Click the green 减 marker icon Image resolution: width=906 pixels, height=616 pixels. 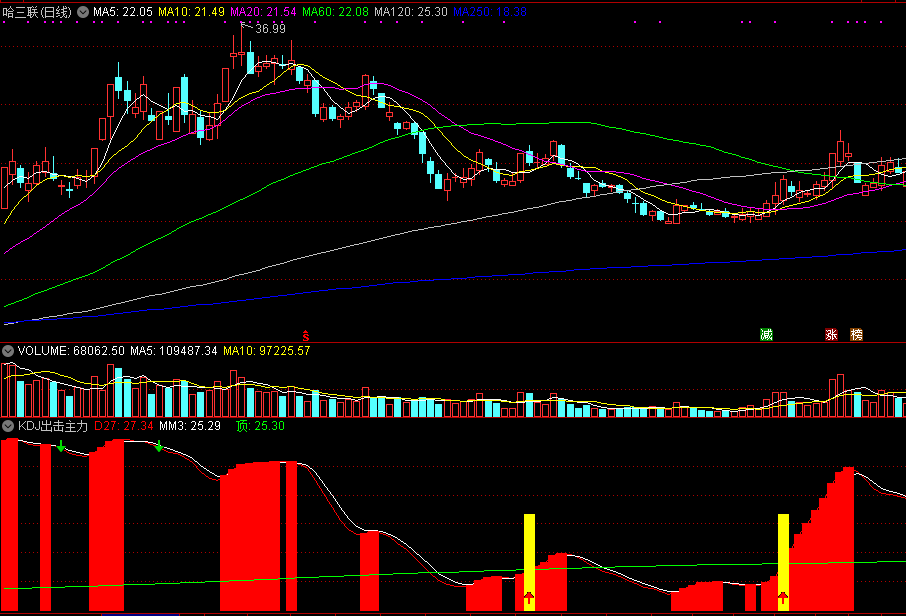(x=766, y=335)
